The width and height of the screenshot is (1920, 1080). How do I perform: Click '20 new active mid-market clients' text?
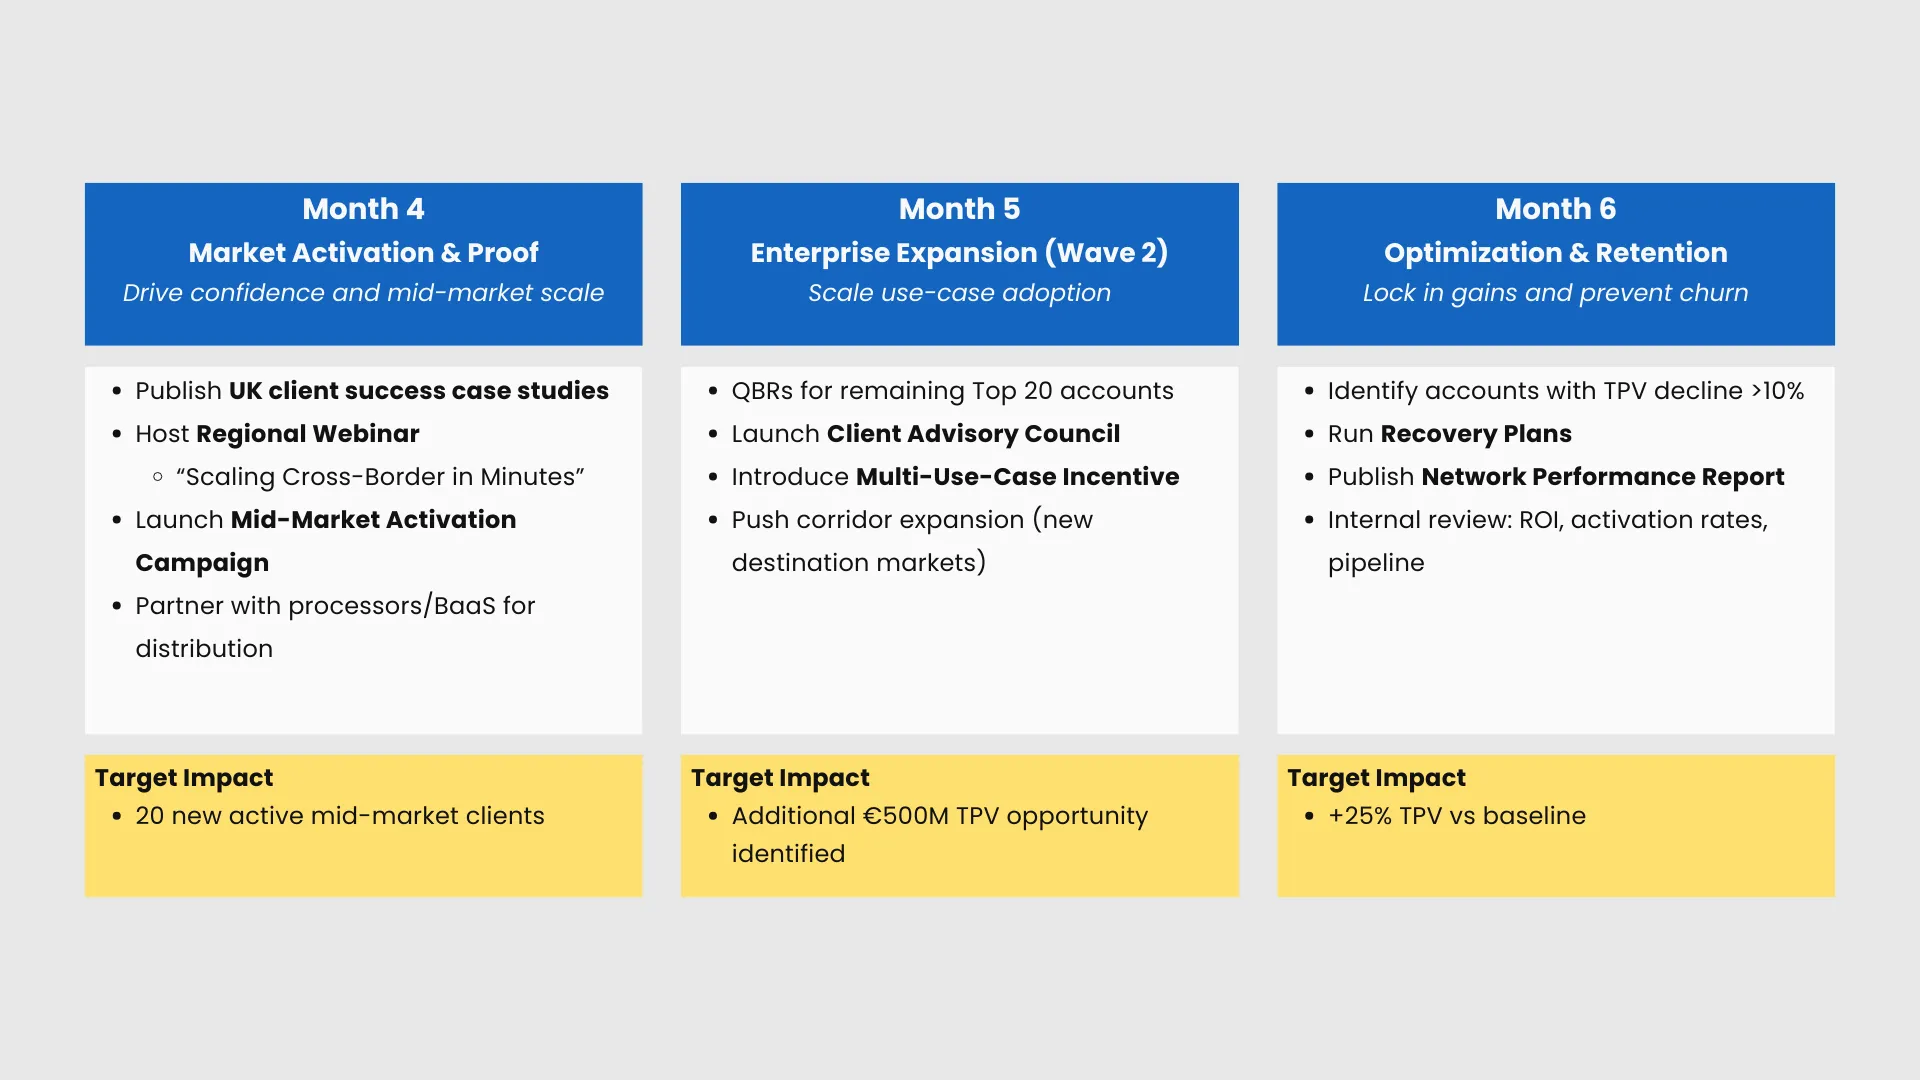point(340,816)
